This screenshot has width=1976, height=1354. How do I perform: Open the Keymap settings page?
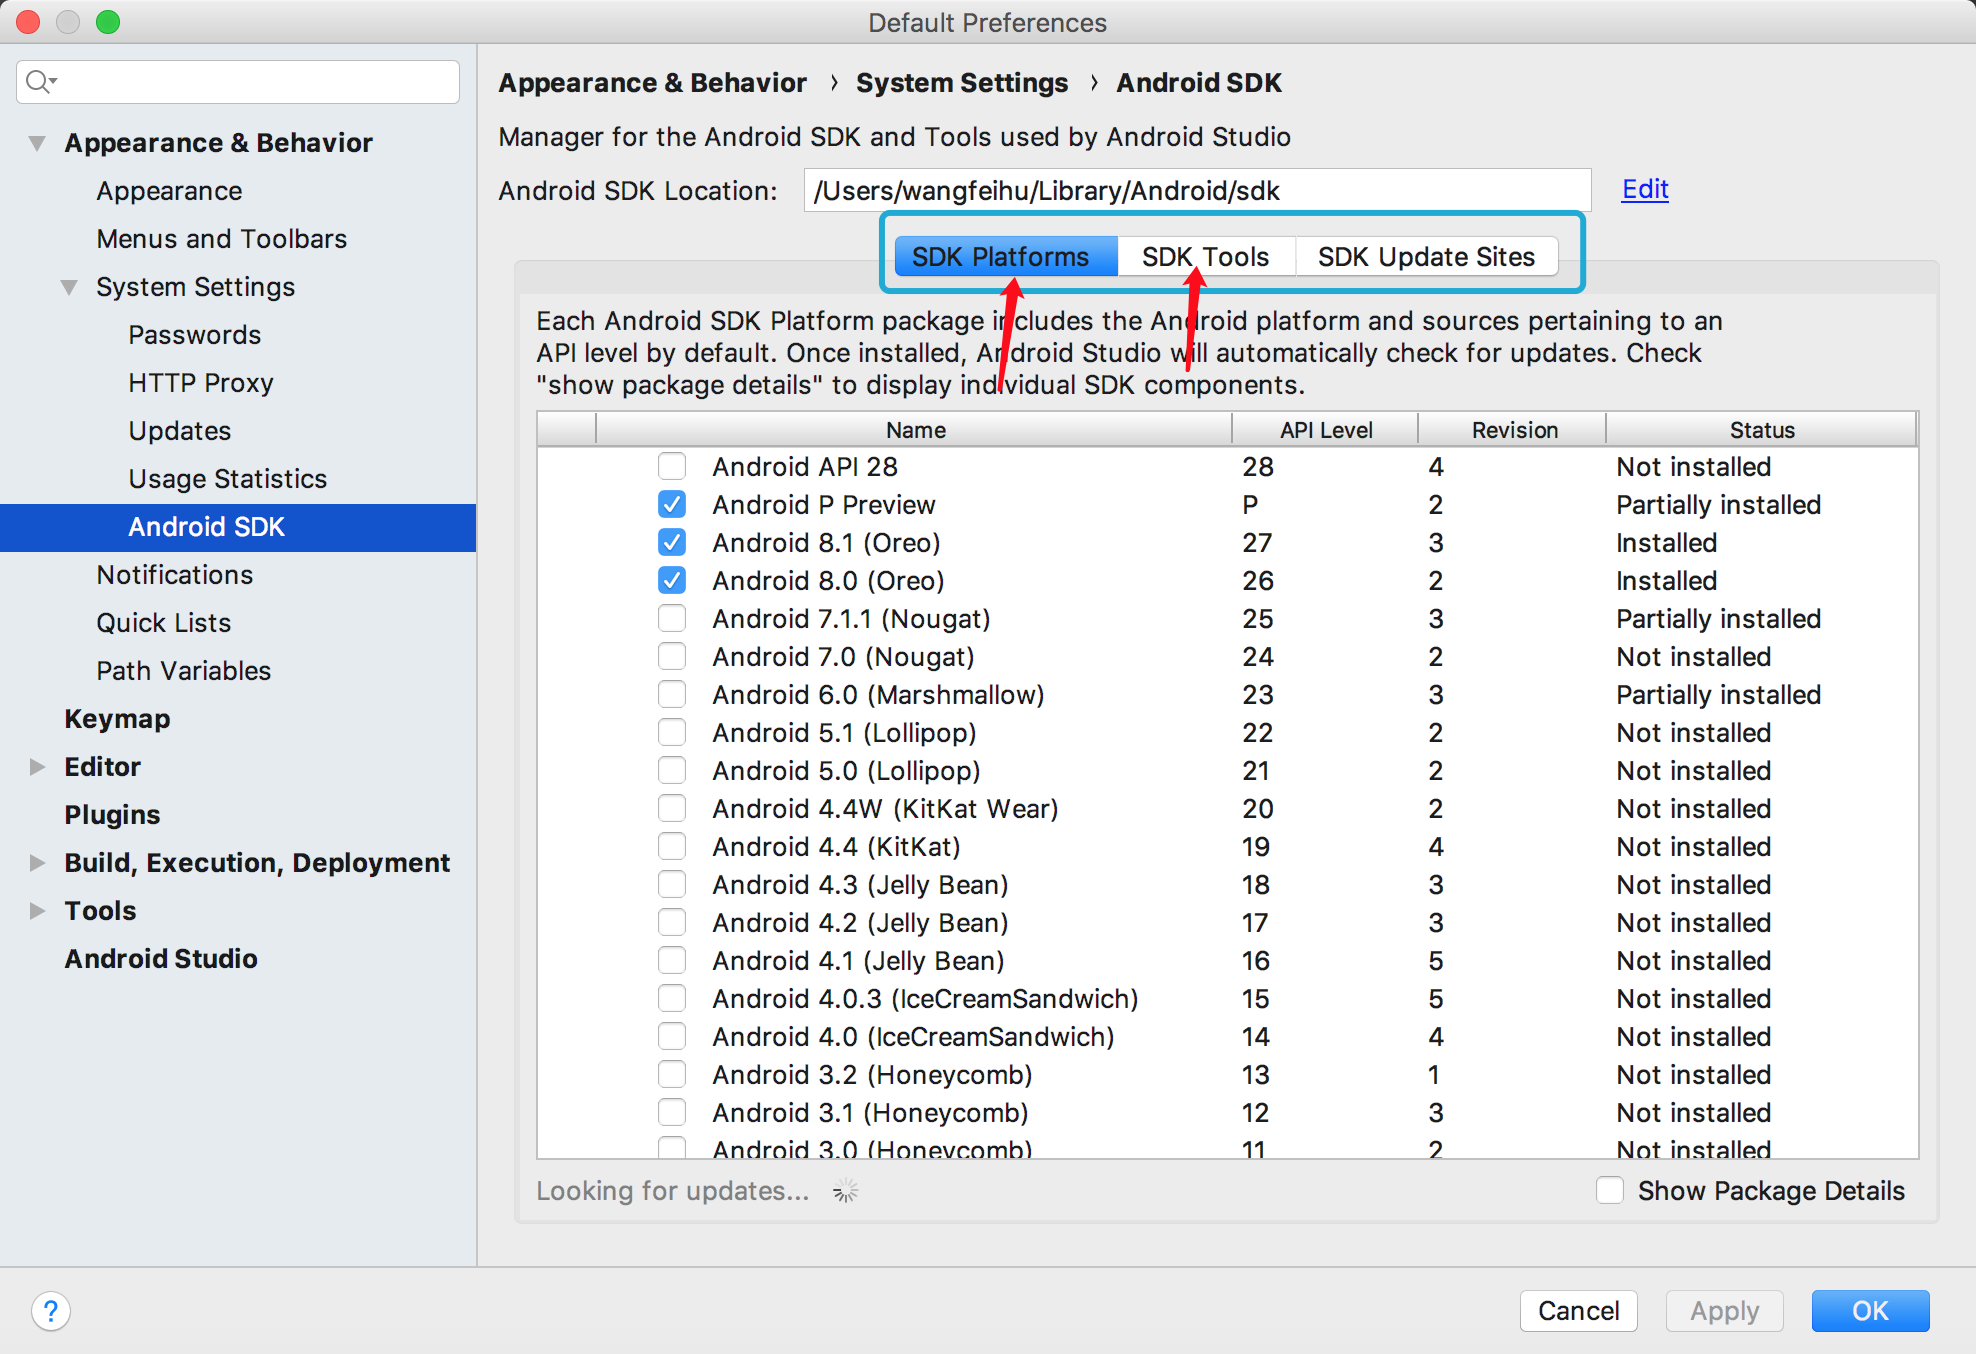click(117, 718)
